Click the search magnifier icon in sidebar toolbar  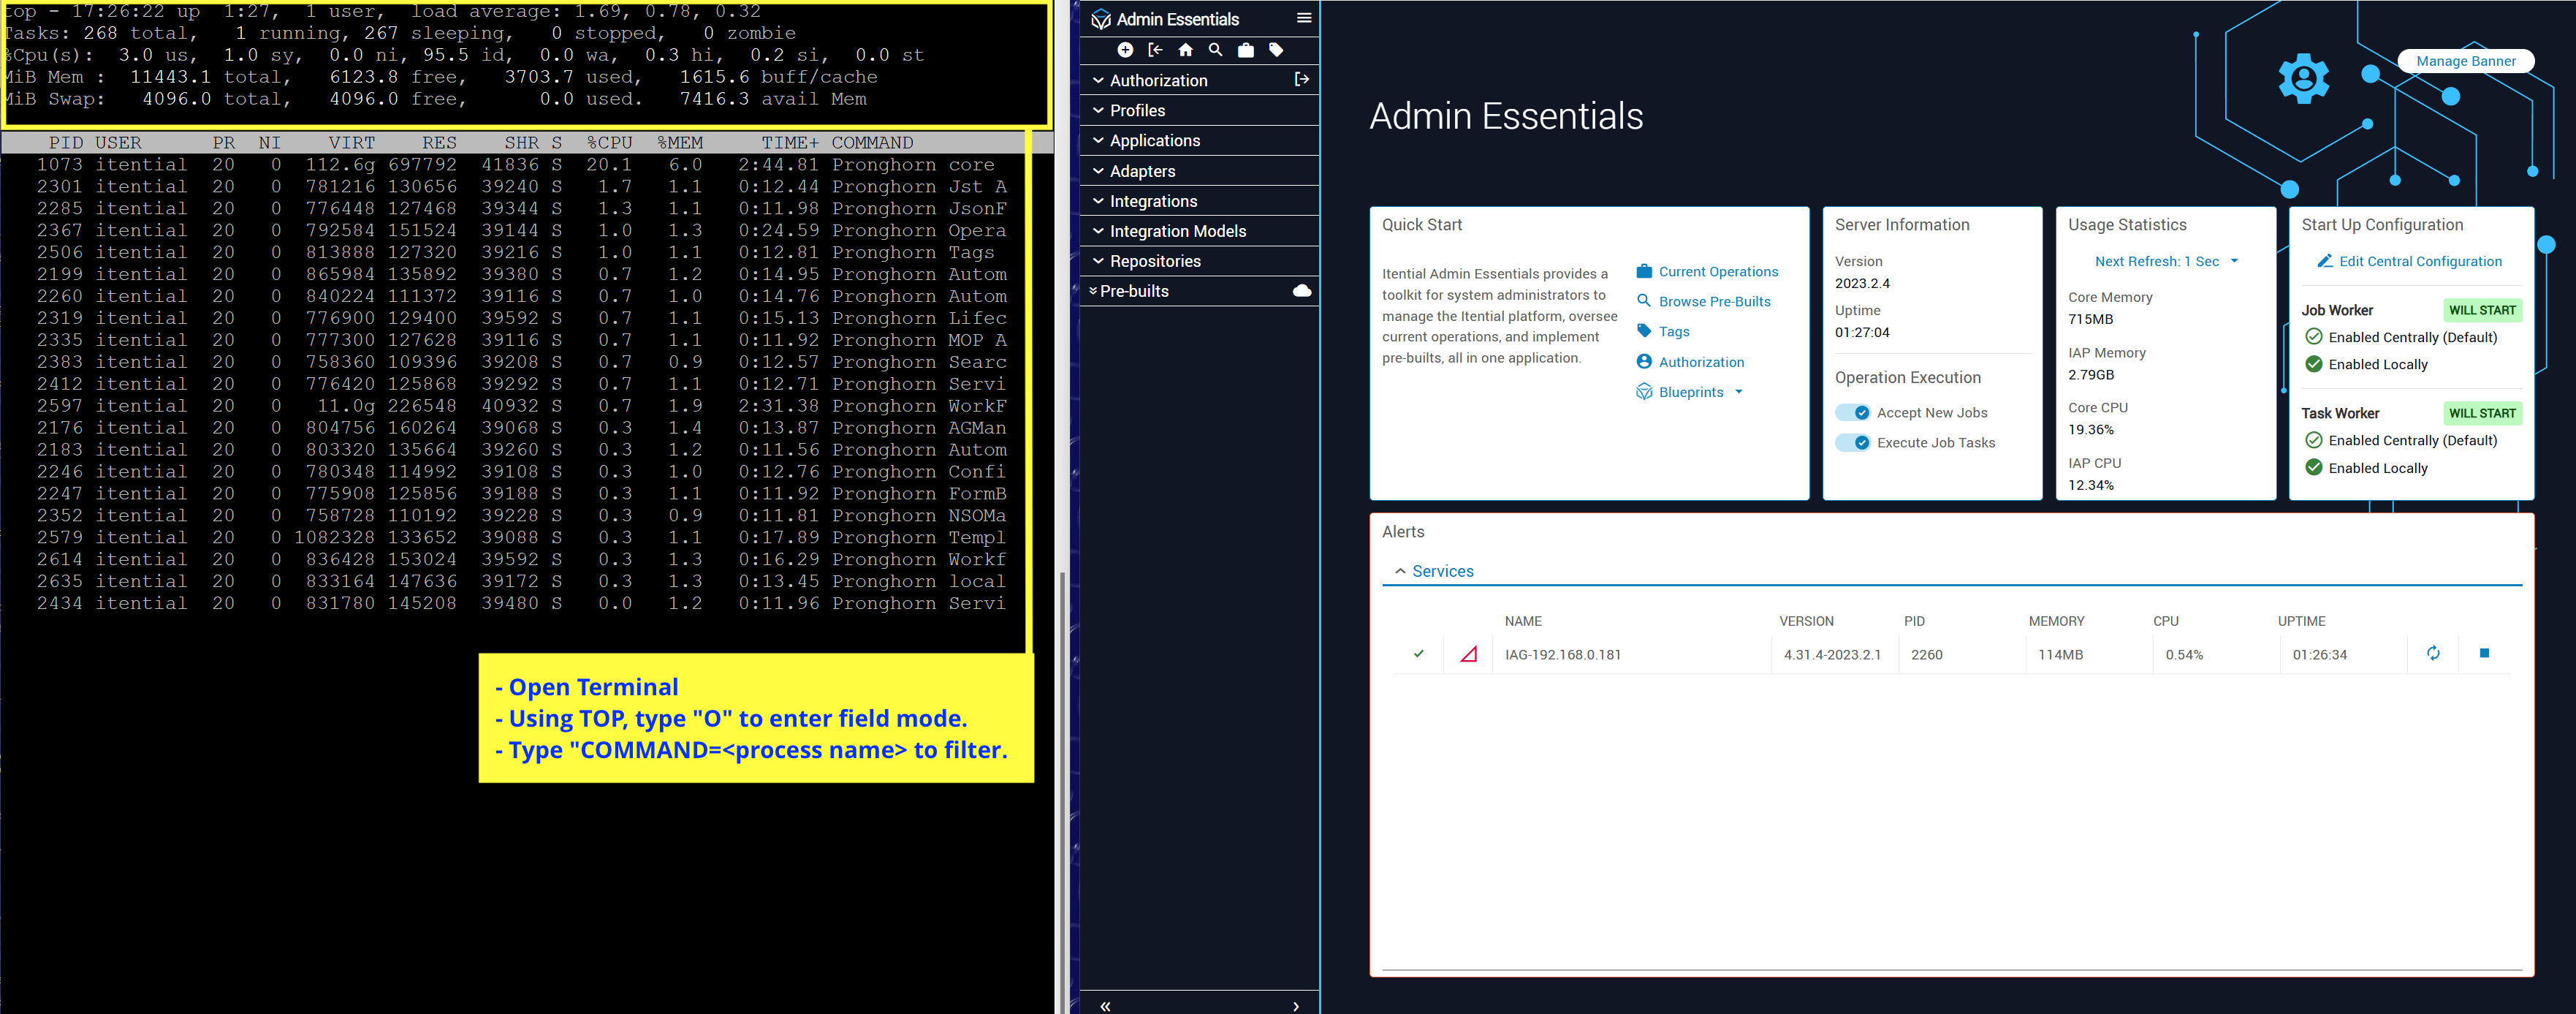(x=1215, y=50)
